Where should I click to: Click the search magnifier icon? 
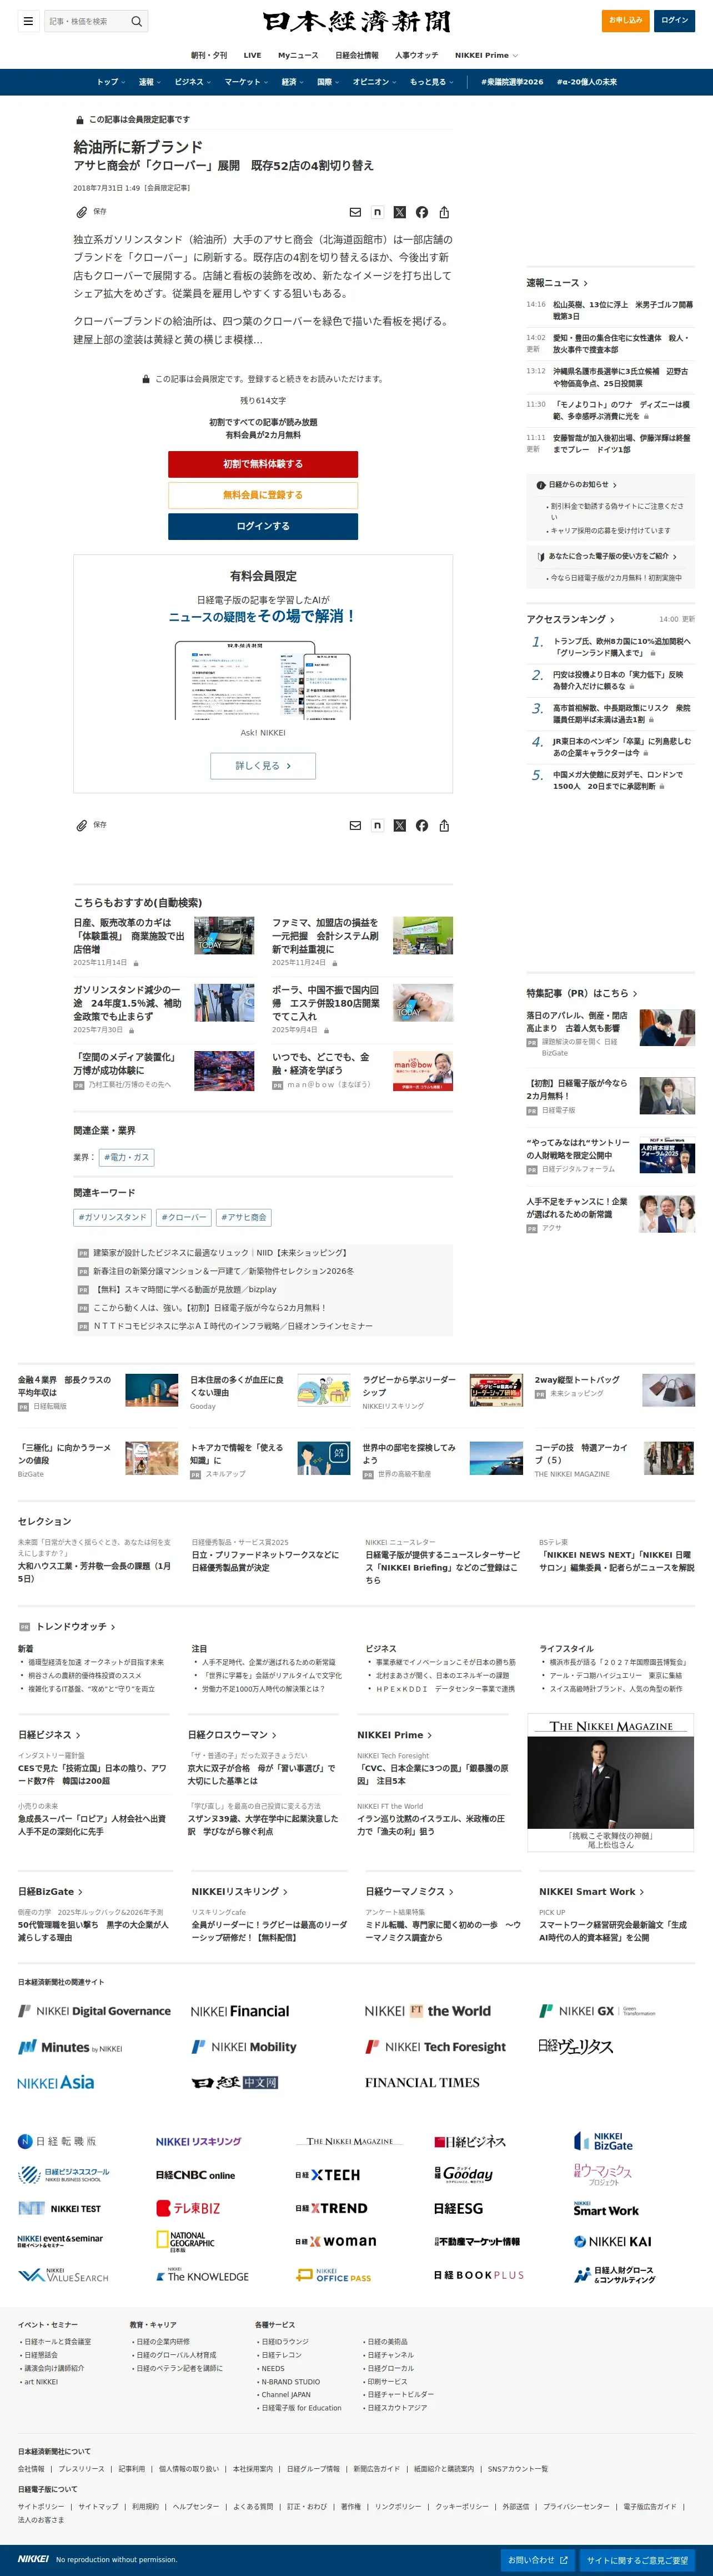pyautogui.click(x=137, y=21)
